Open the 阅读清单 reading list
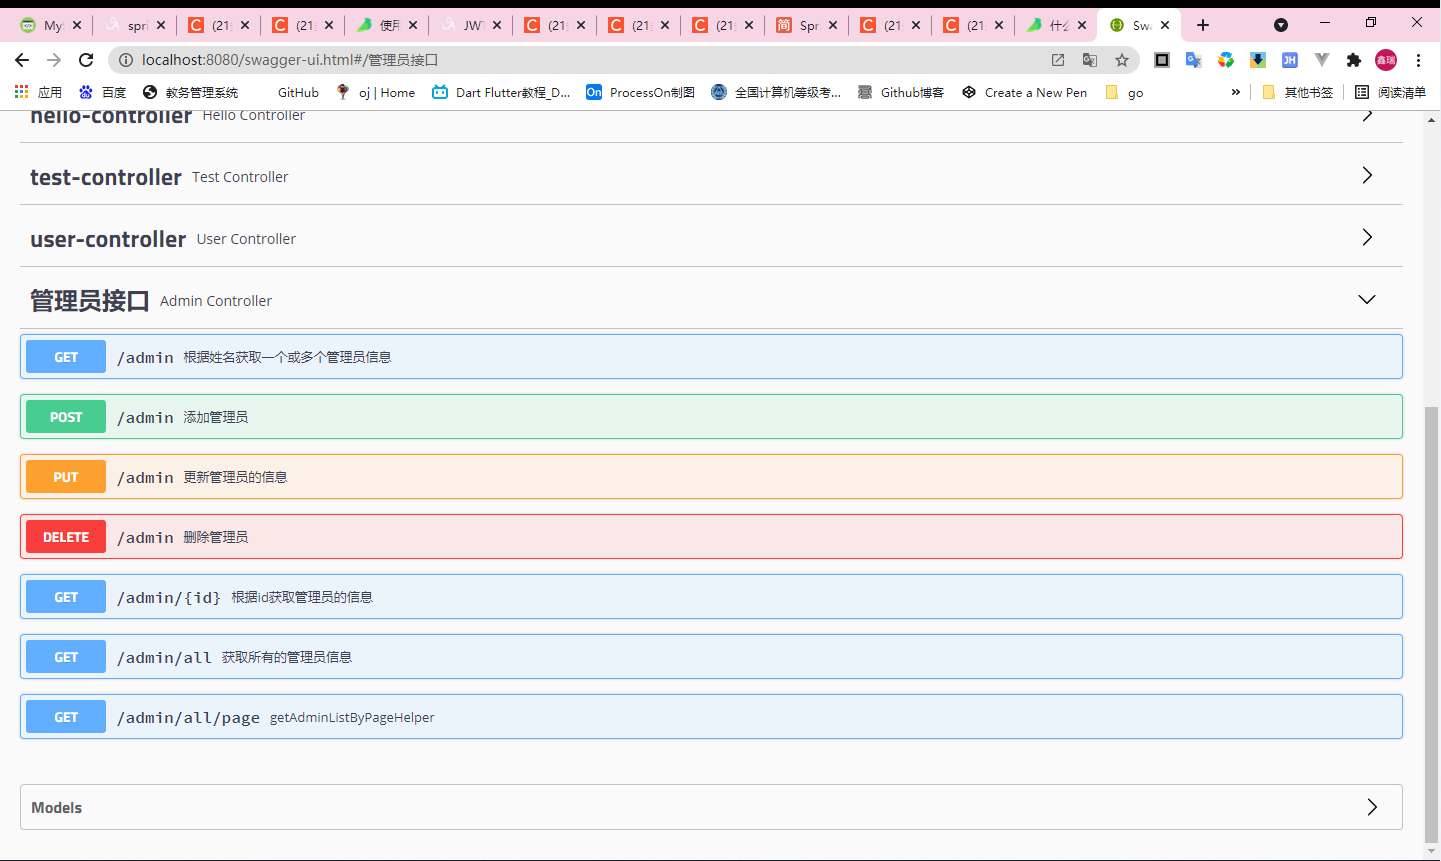This screenshot has width=1441, height=861. click(1390, 92)
